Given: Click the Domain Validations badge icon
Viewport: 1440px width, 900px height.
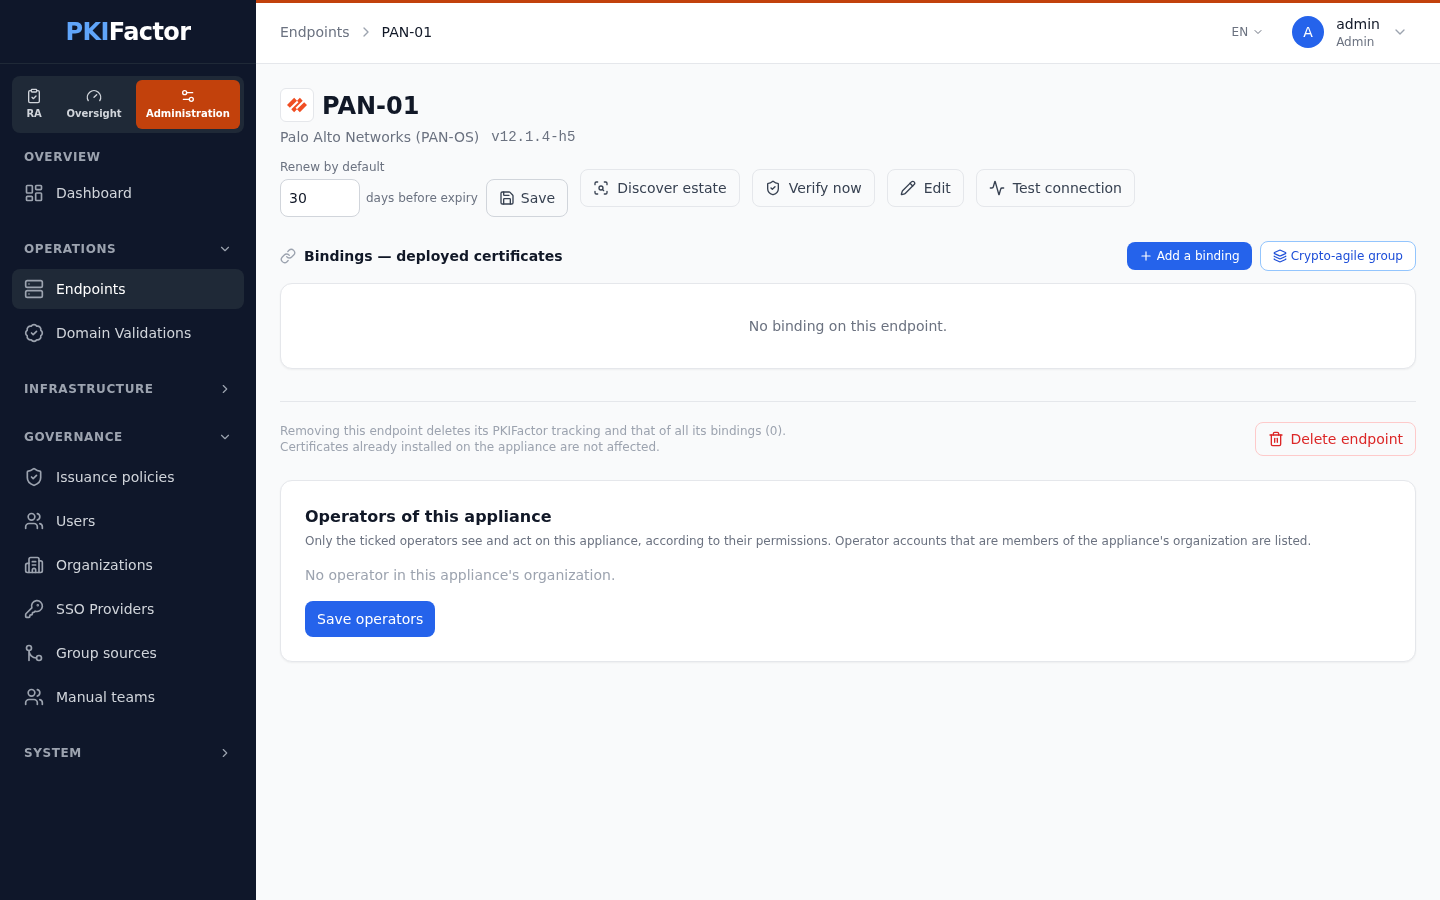Looking at the screenshot, I should coord(34,333).
